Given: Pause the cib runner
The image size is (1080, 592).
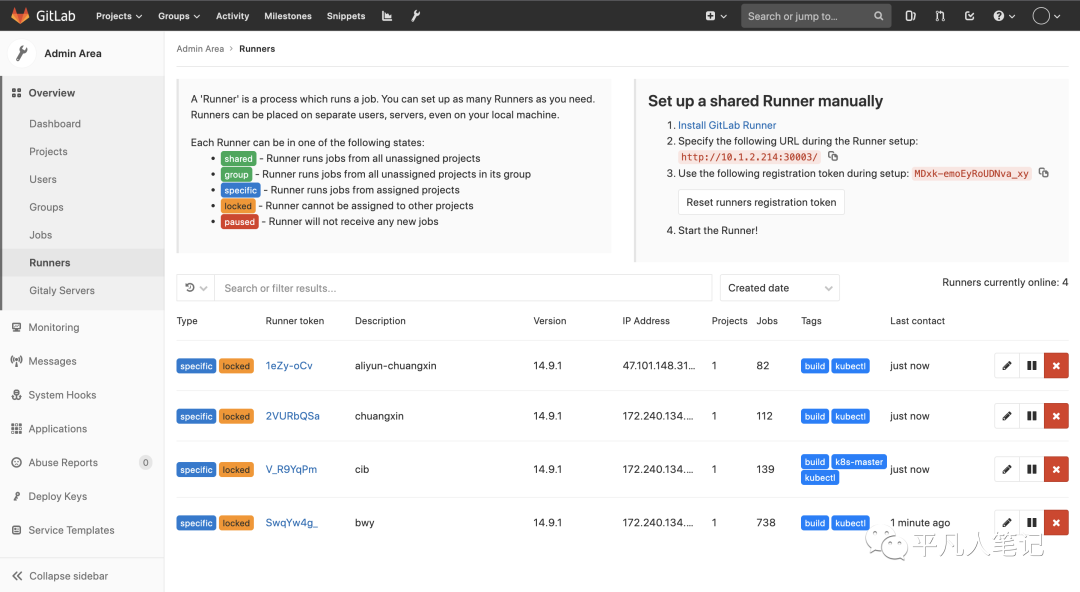Looking at the screenshot, I should (x=1032, y=469).
